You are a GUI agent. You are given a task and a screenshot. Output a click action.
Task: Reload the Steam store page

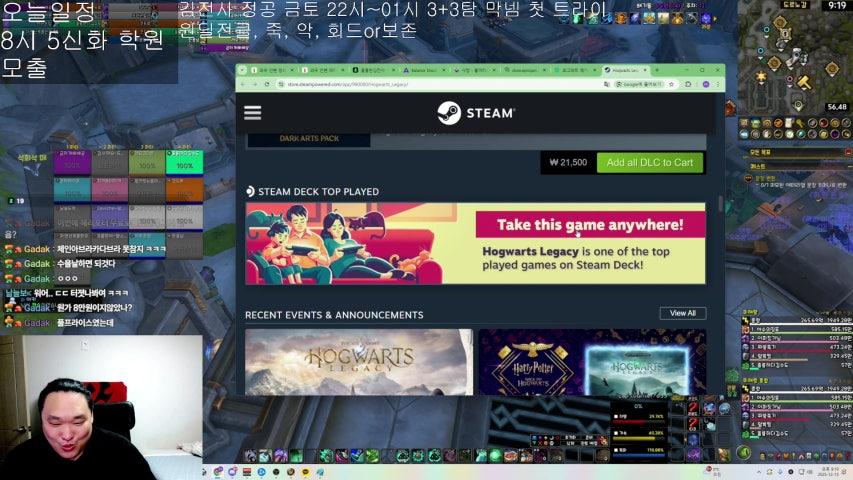(x=267, y=84)
